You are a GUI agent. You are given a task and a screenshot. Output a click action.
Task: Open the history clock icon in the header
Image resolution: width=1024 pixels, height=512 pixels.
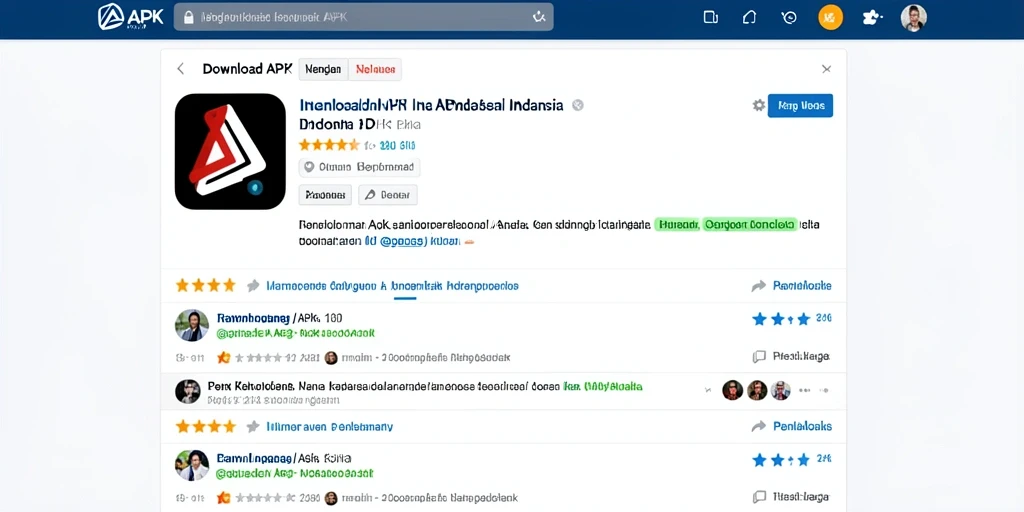click(x=789, y=18)
